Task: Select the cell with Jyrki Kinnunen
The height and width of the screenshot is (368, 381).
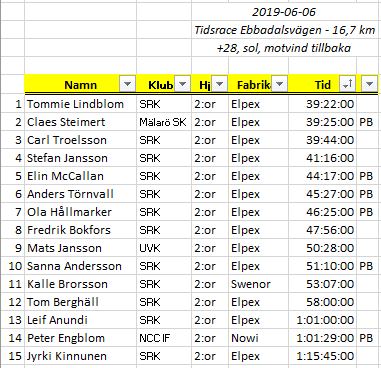Action: pos(80,356)
